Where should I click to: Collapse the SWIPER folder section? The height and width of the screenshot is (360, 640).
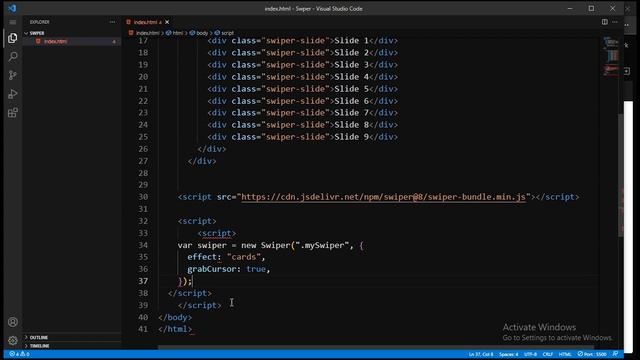point(36,33)
